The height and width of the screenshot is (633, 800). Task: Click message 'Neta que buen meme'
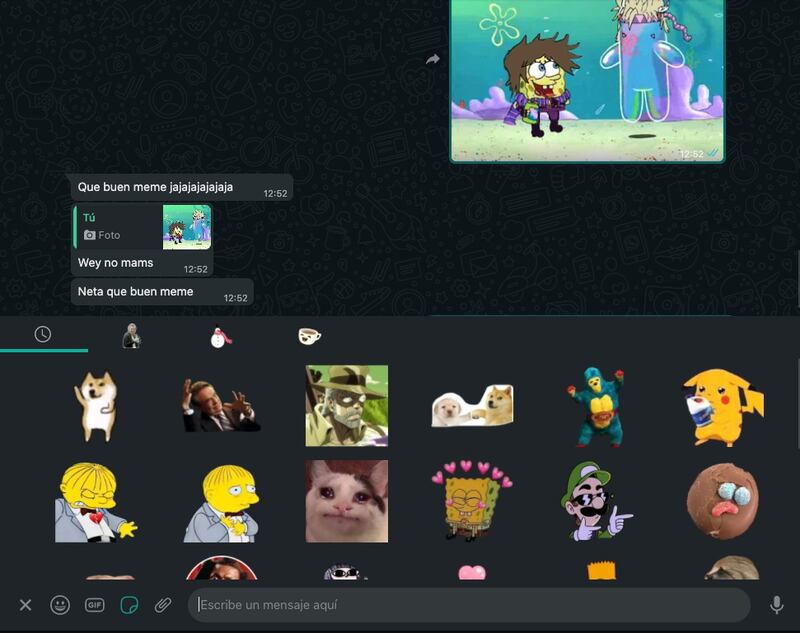coord(162,292)
